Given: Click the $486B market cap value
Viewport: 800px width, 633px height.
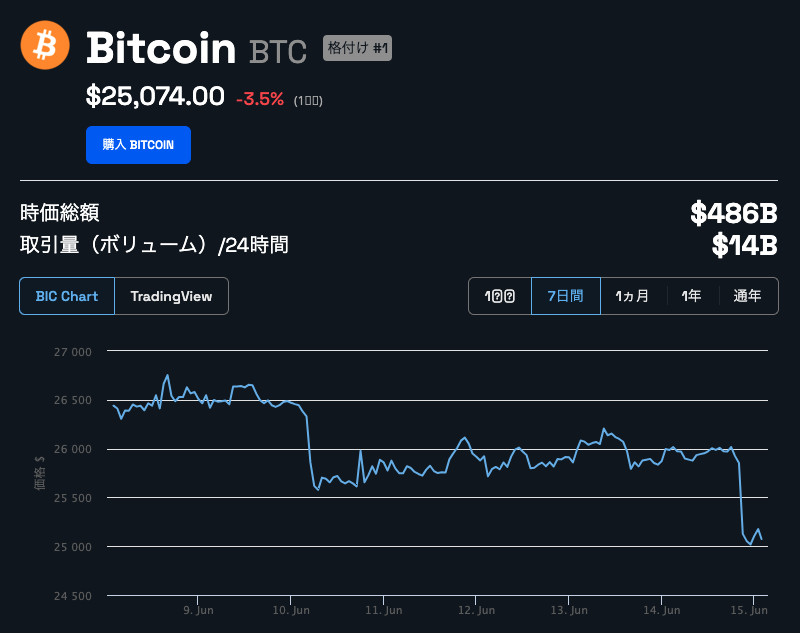Looking at the screenshot, I should click(x=734, y=213).
